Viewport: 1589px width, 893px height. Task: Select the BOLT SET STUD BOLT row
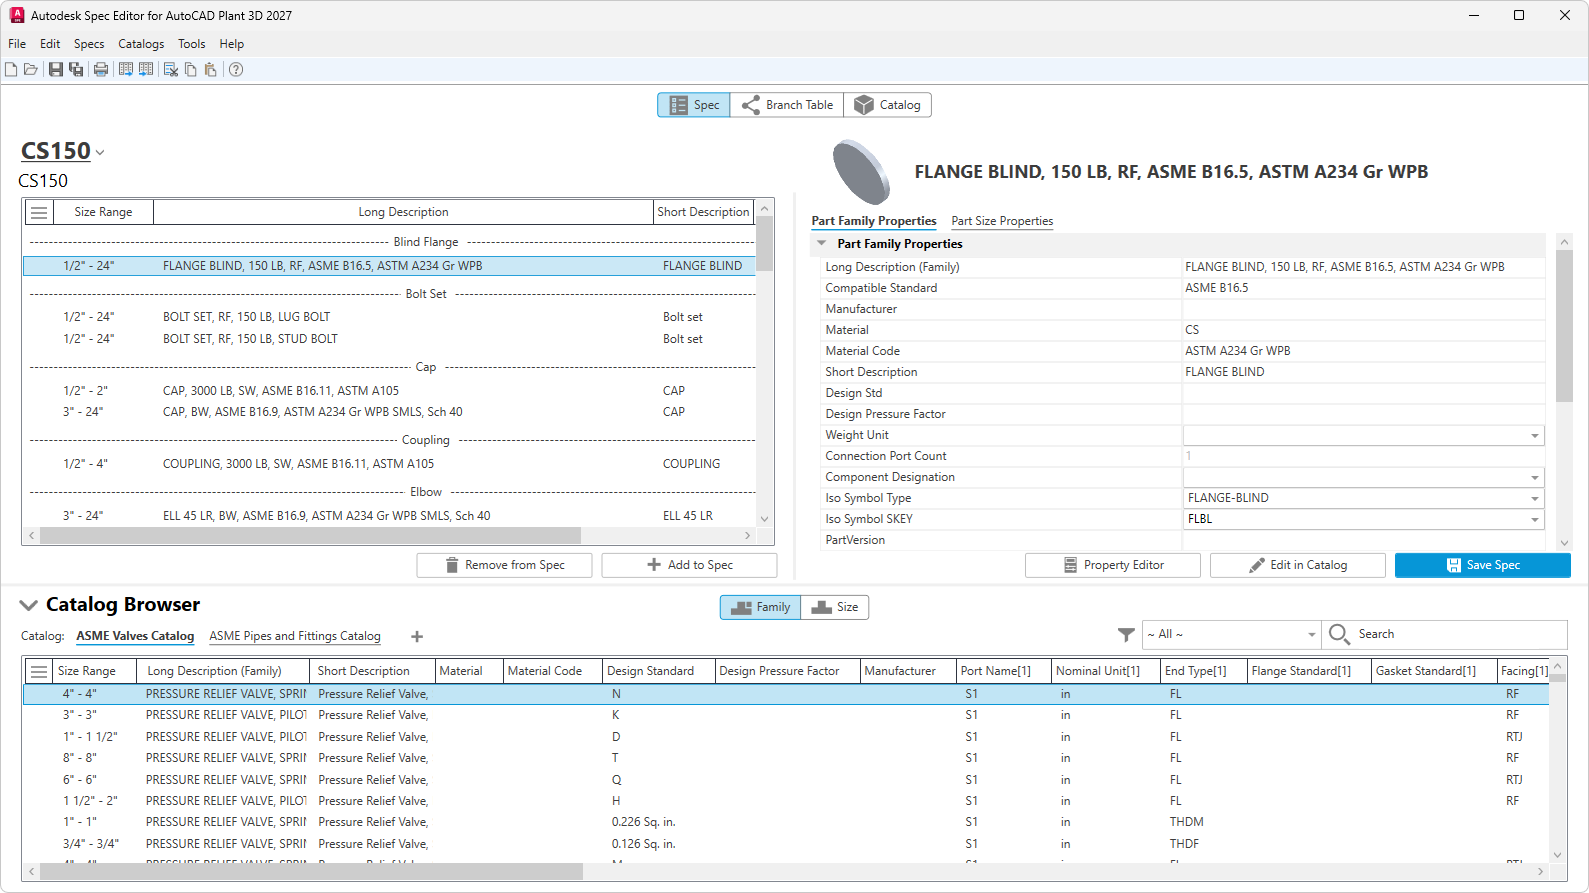390,339
